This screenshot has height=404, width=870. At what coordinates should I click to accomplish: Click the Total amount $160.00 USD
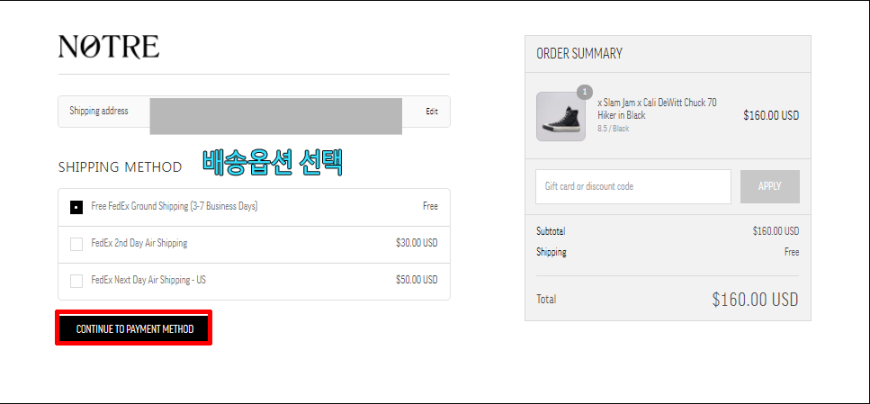tap(755, 300)
